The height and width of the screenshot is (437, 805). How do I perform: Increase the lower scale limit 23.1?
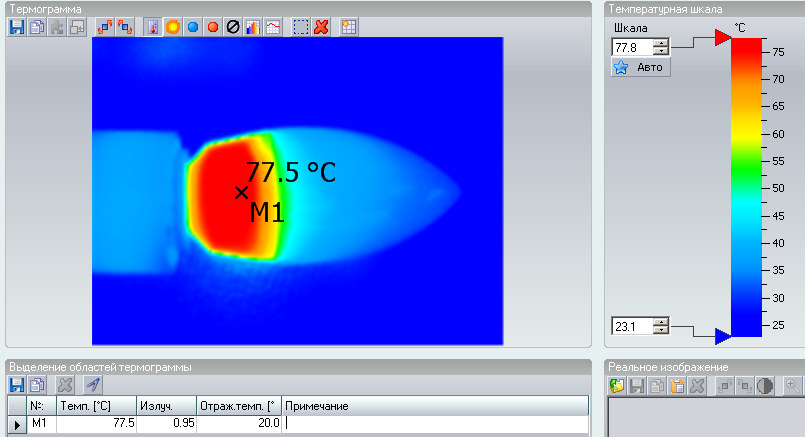click(661, 322)
